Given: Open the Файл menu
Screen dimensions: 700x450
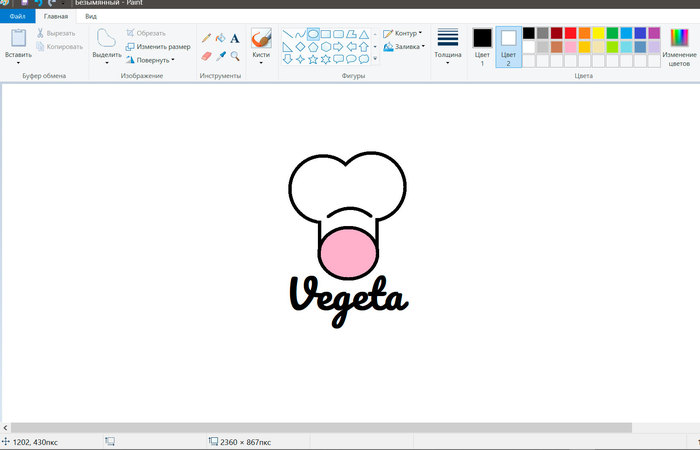Looking at the screenshot, I should click(x=17, y=17).
